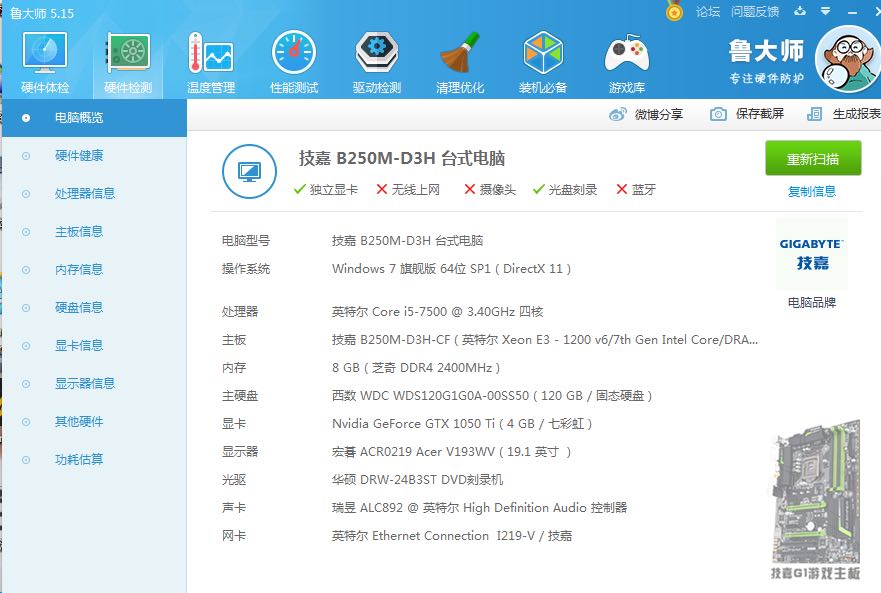Open the title bar dropdown menu arrow

(x=825, y=11)
